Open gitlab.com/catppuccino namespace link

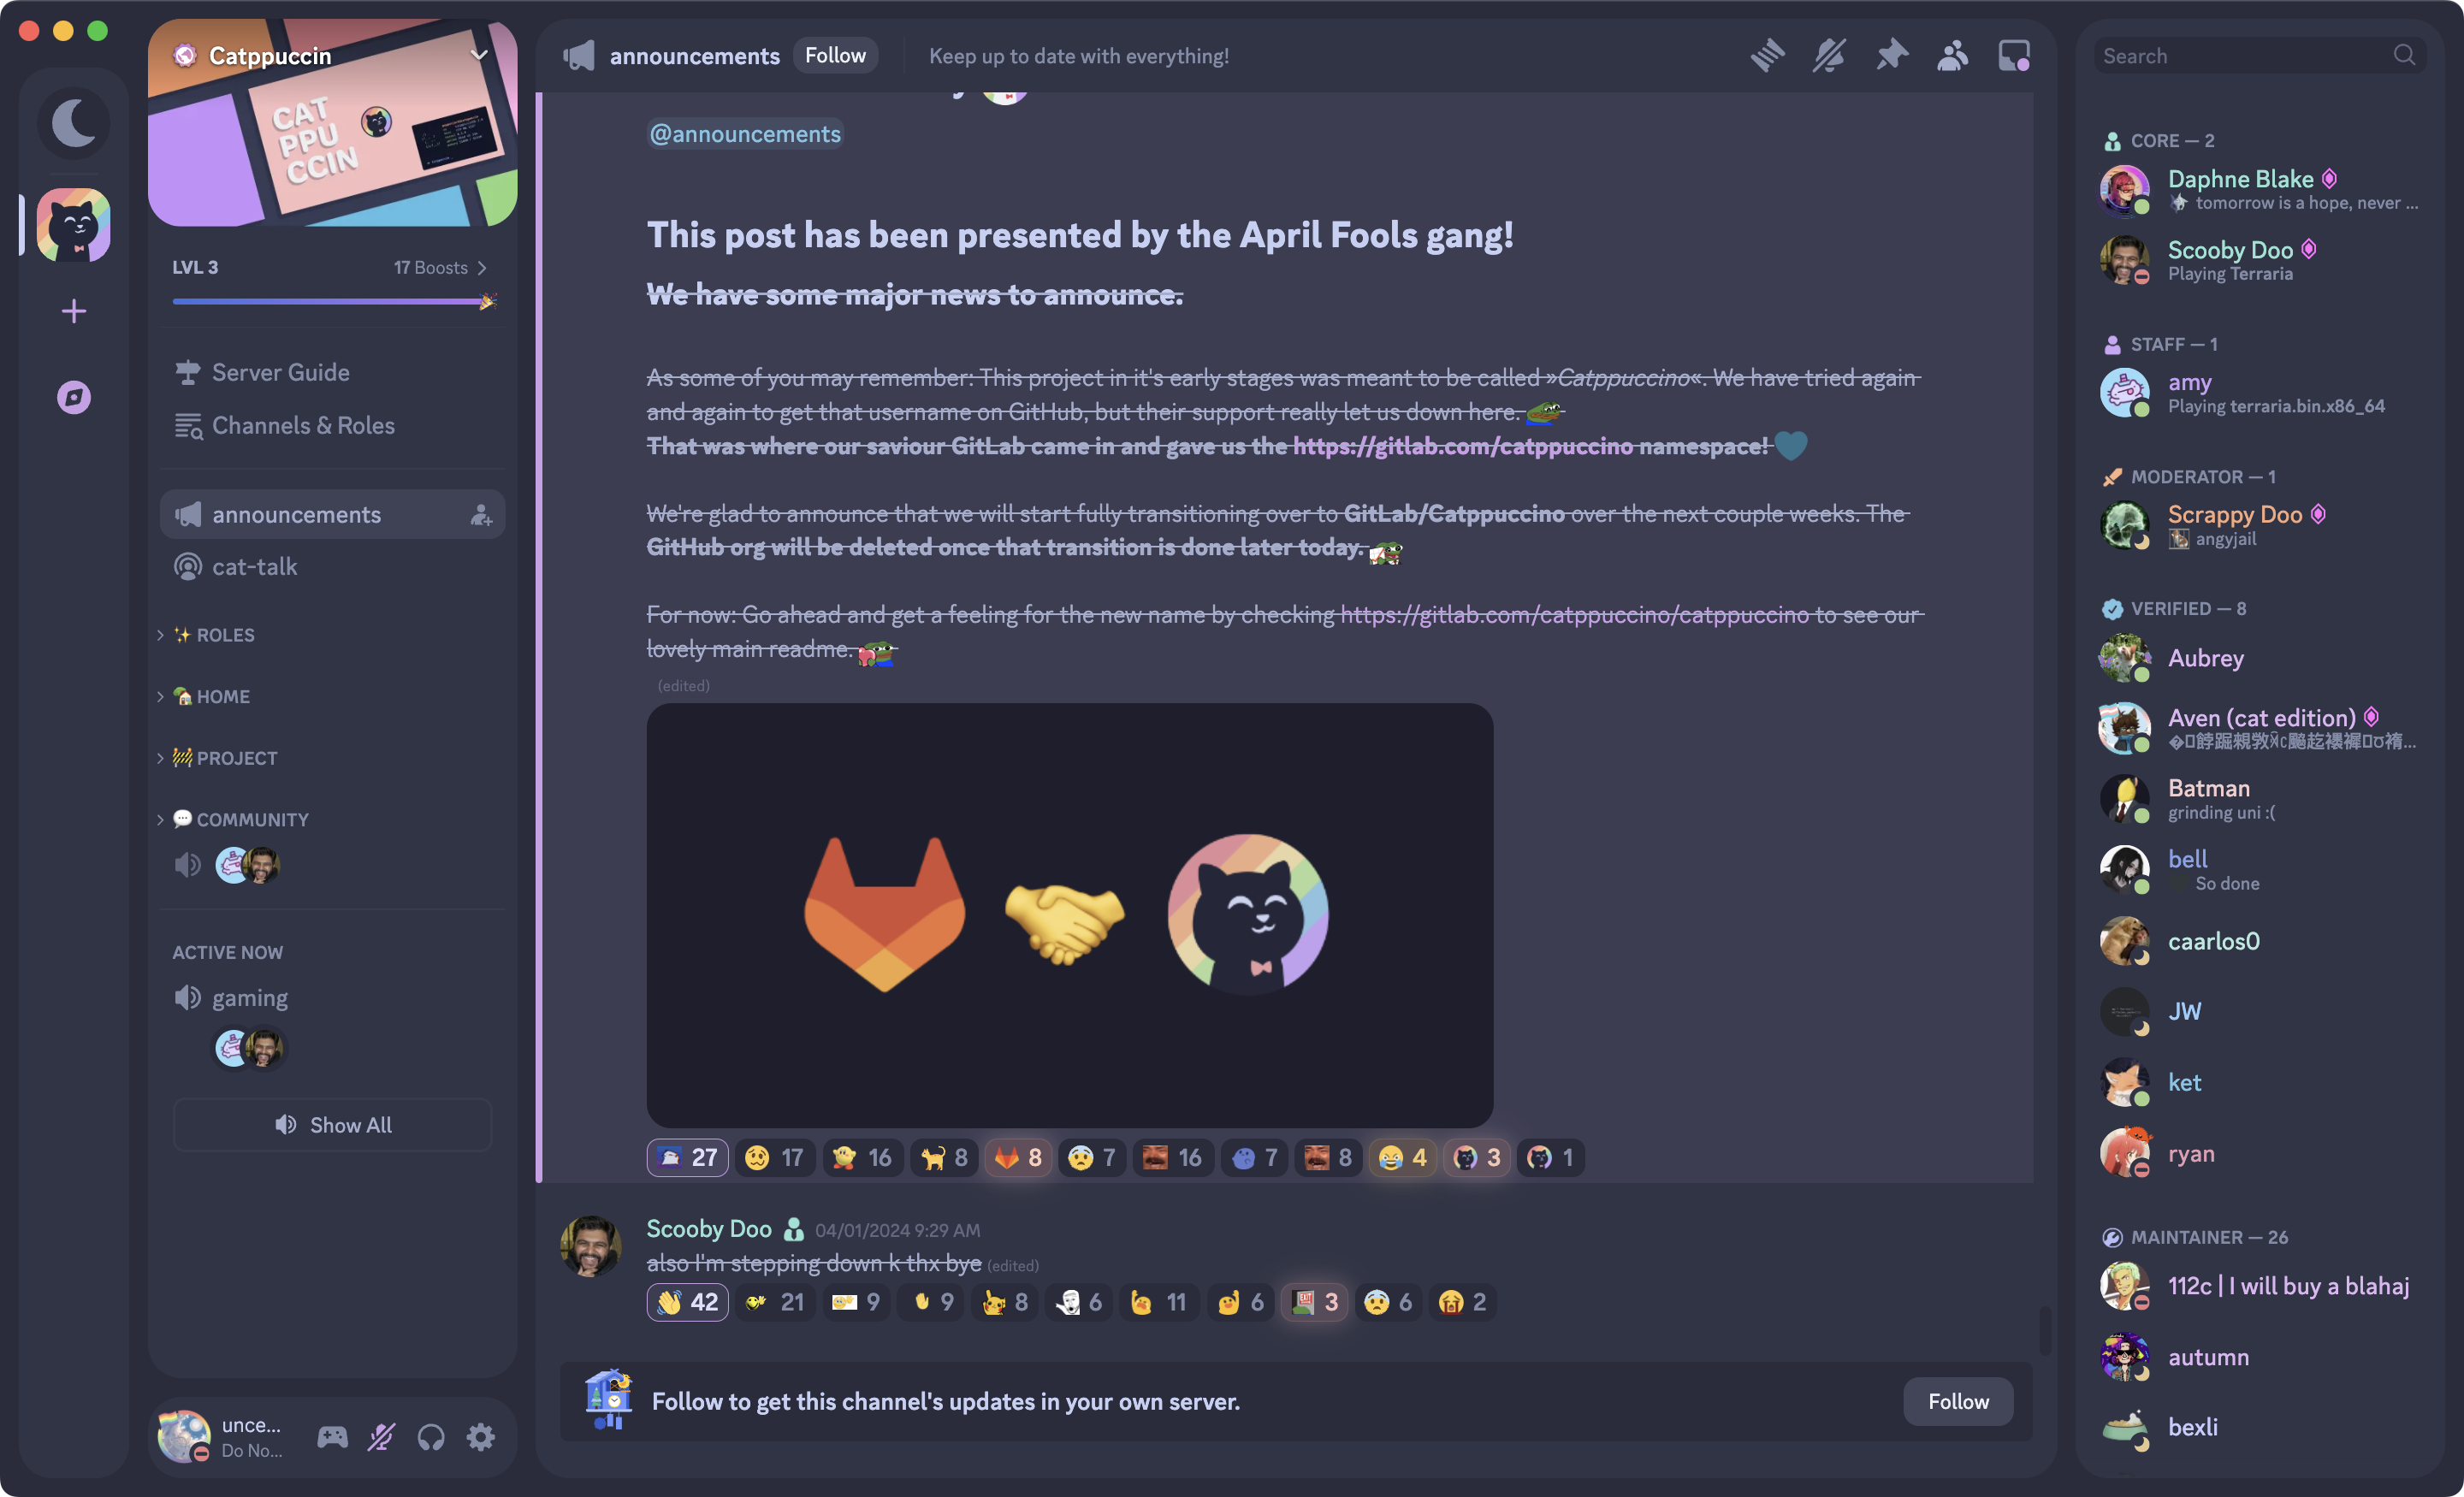tap(1462, 446)
